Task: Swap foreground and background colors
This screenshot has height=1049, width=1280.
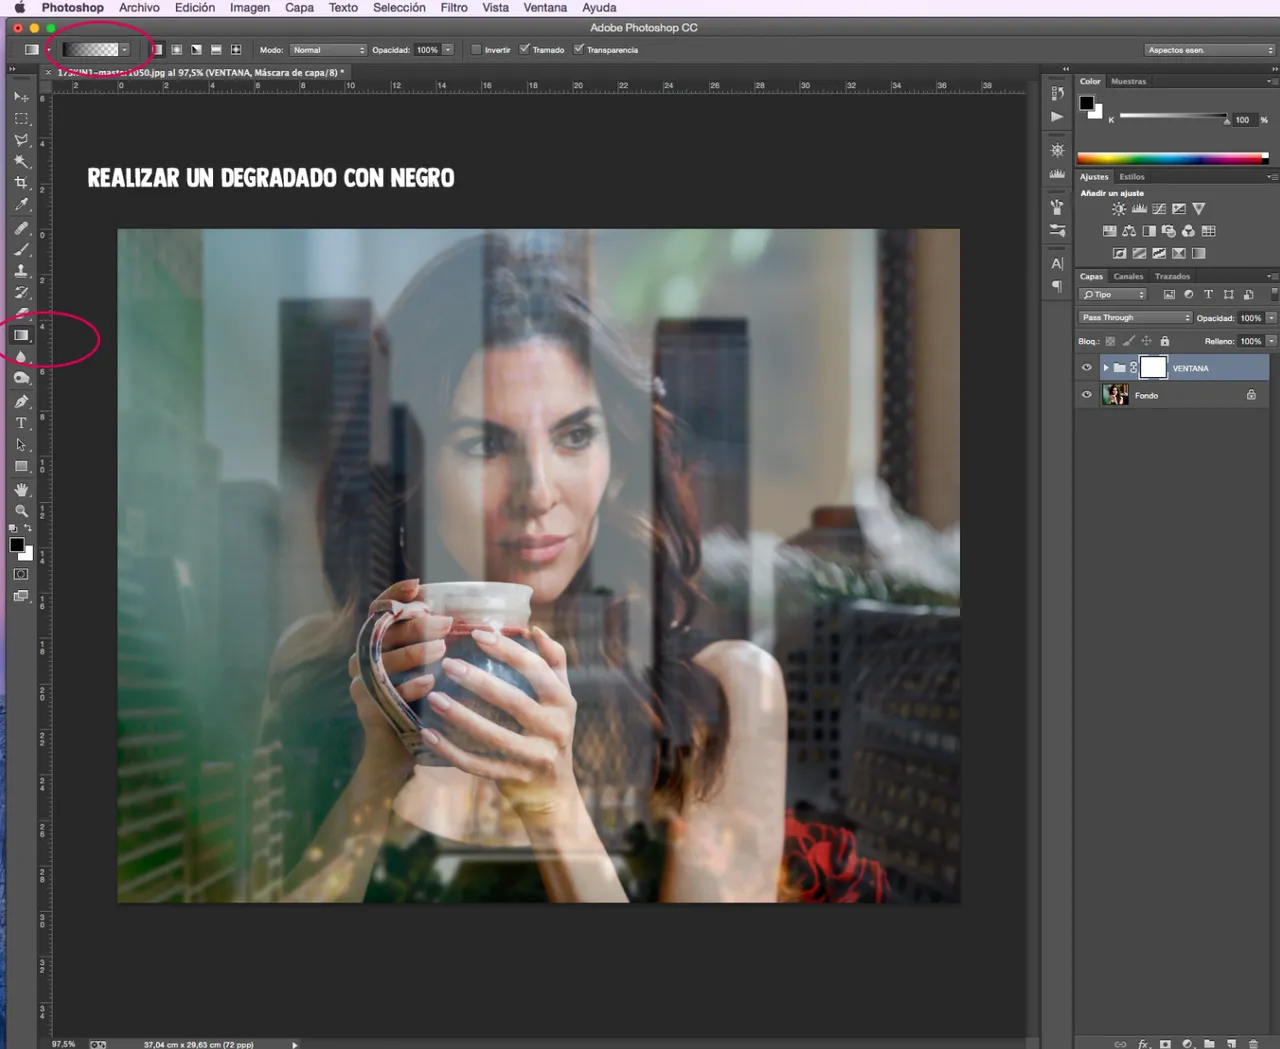Action: click(x=28, y=528)
